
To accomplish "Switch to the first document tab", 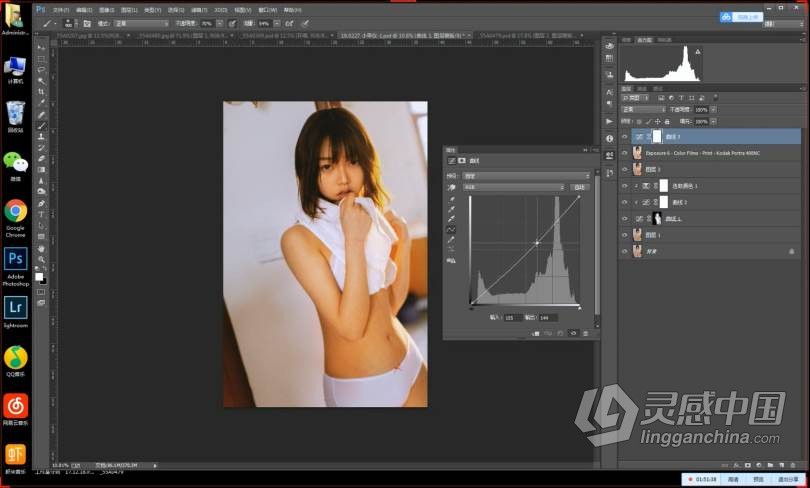I will click(88, 36).
